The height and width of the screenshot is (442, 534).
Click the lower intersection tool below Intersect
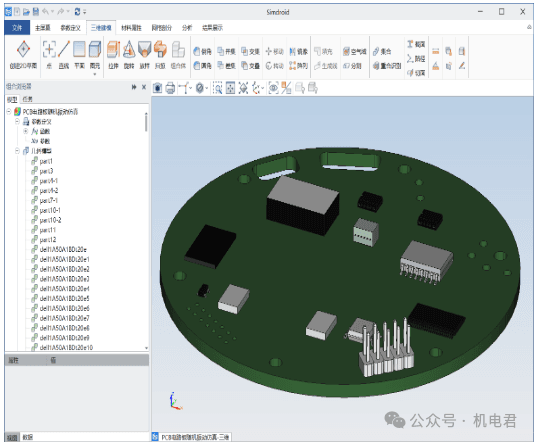click(251, 65)
